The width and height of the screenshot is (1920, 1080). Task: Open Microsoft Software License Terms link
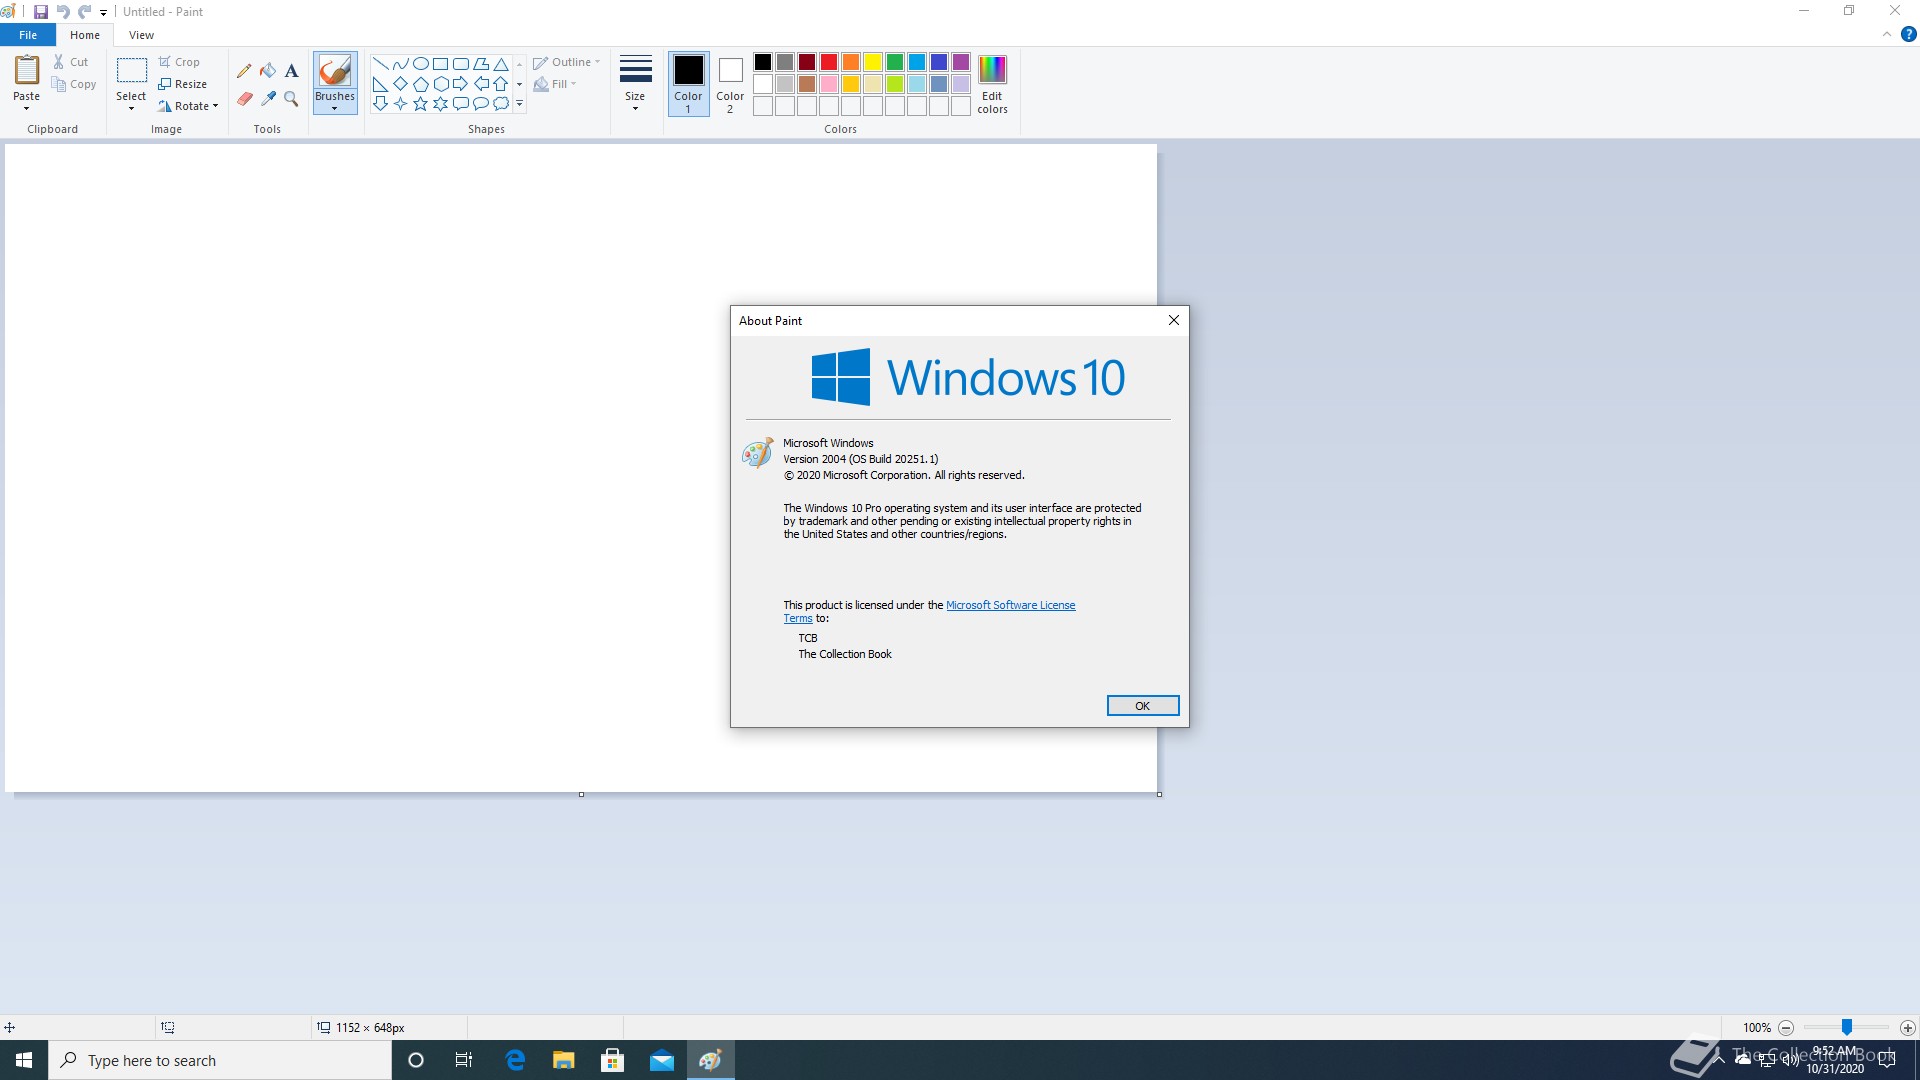point(1010,605)
